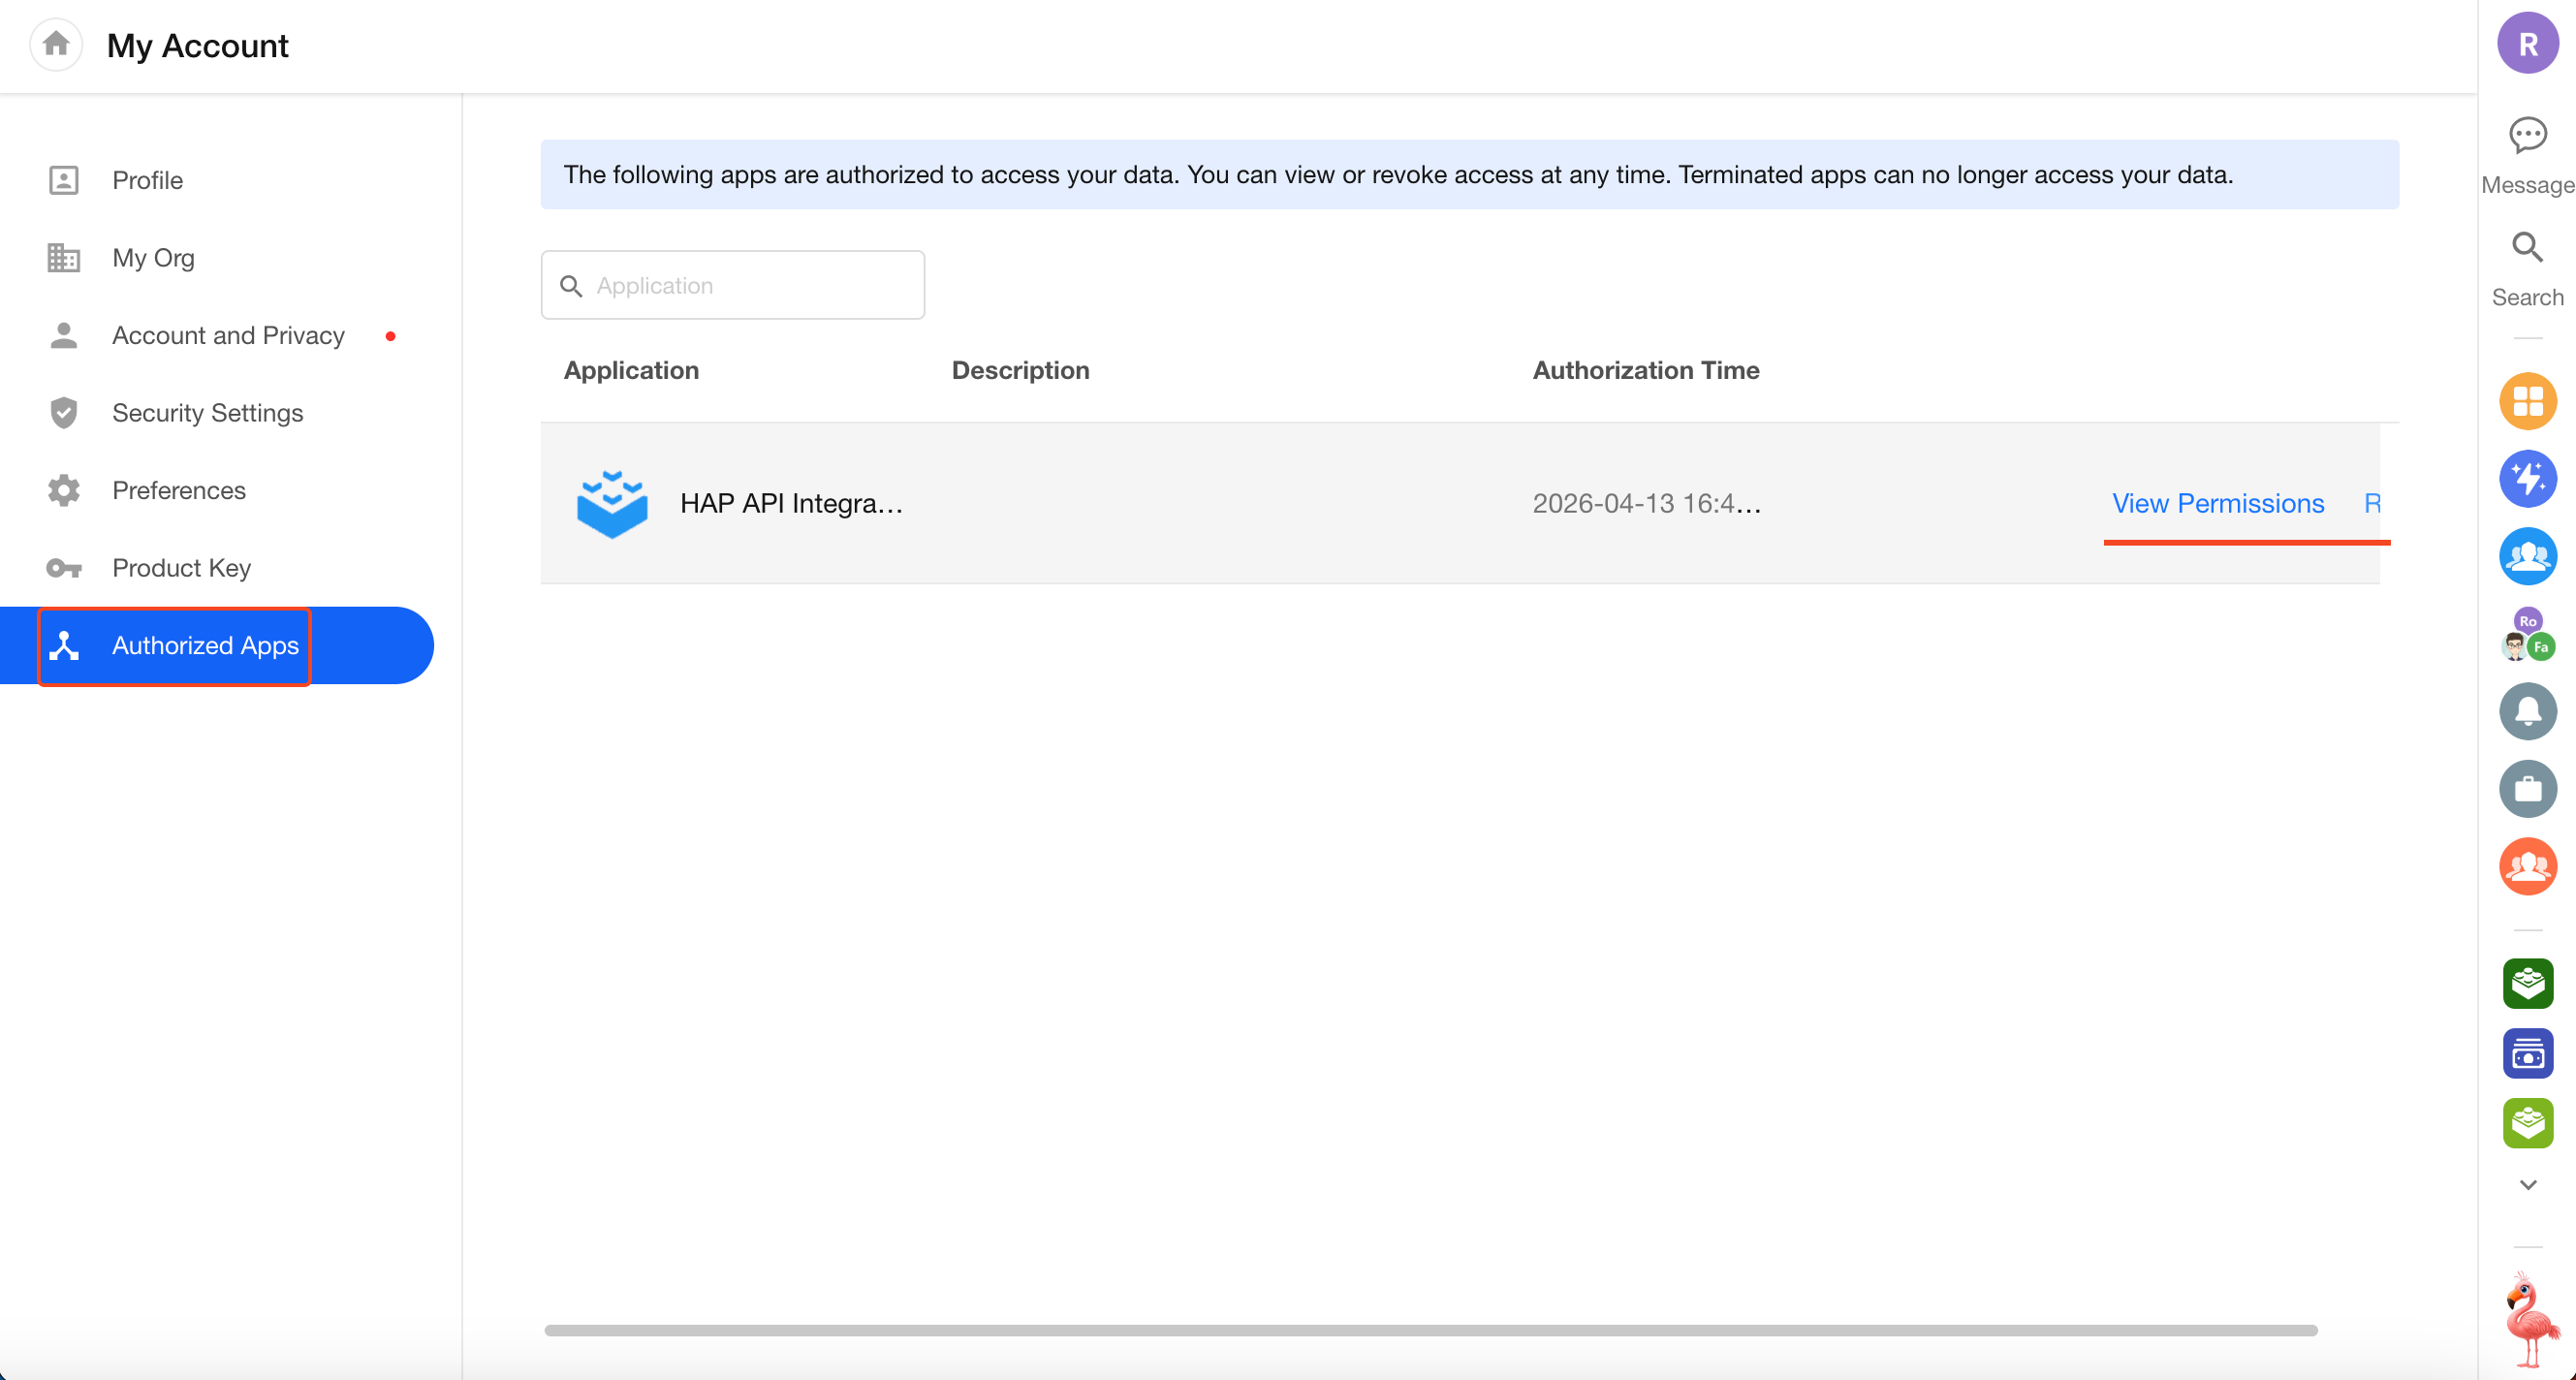2576x1380 pixels.
Task: Click the horizontal scrollbar at bottom
Action: pyautogui.click(x=1430, y=1330)
